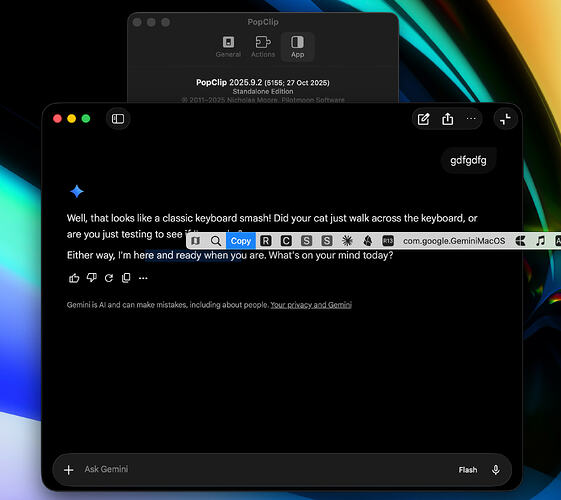Image resolution: width=561 pixels, height=500 pixels.
Task: Click Copy in the PopClip bar
Action: point(241,241)
